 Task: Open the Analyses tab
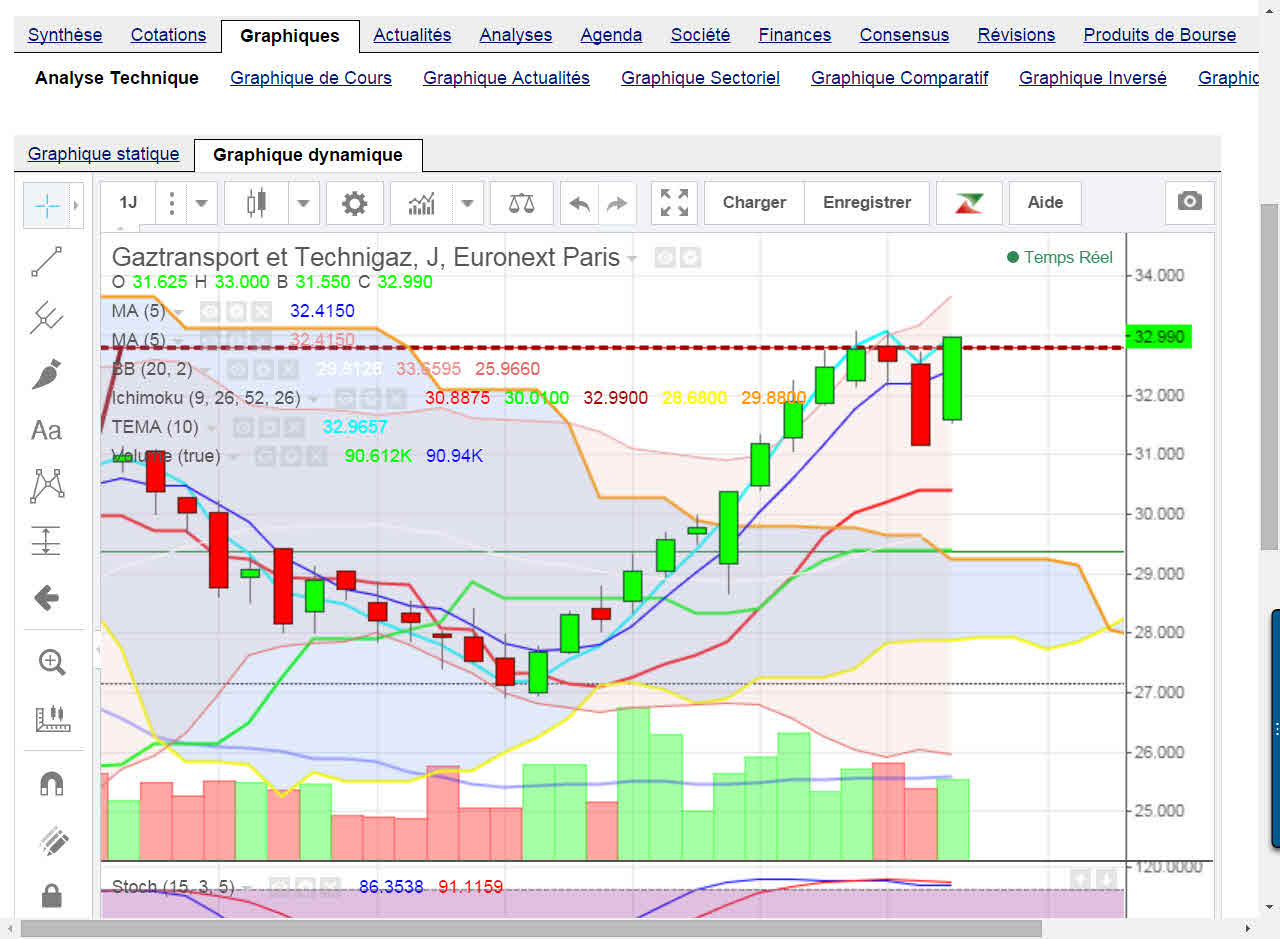tap(516, 35)
